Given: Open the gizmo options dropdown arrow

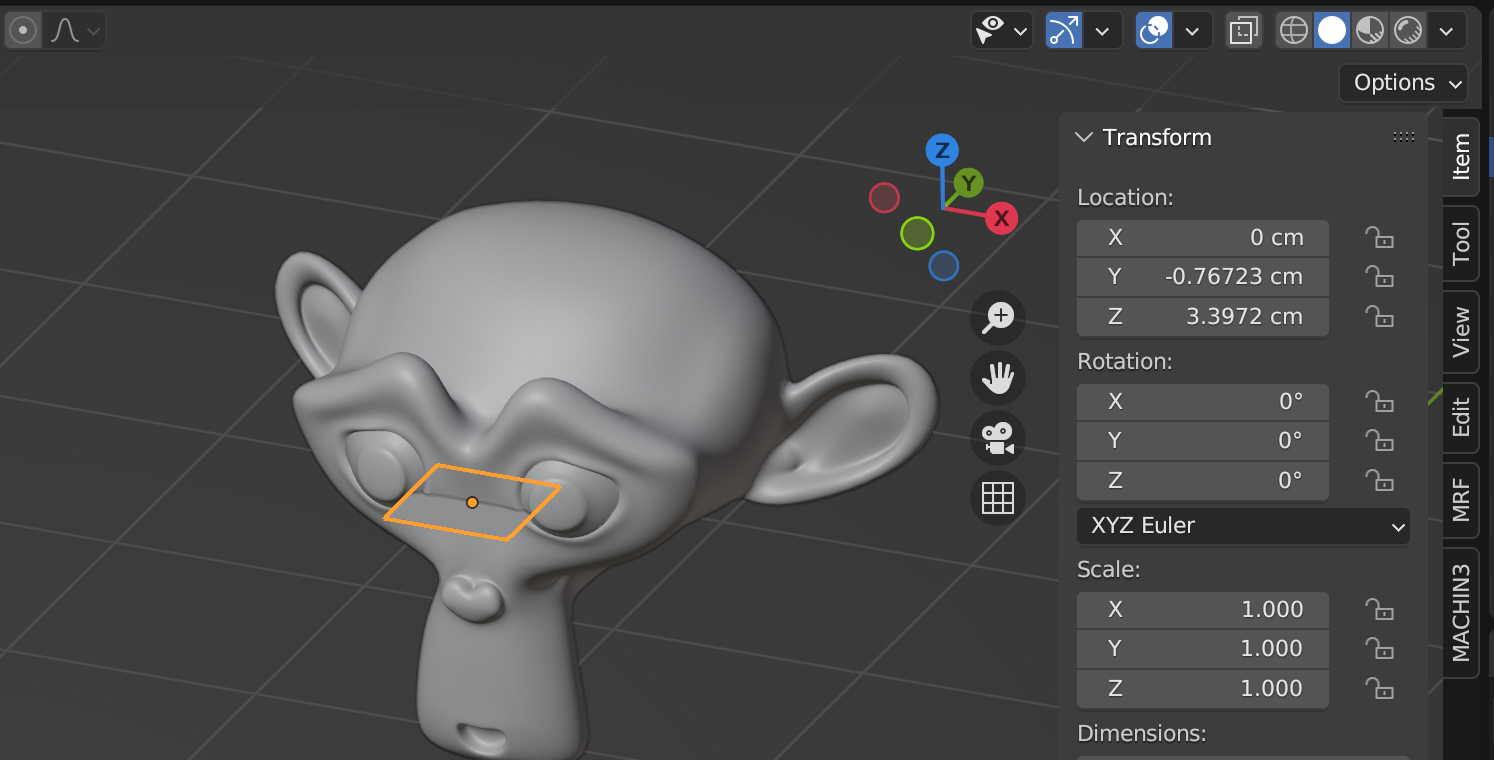Looking at the screenshot, I should 1102,31.
